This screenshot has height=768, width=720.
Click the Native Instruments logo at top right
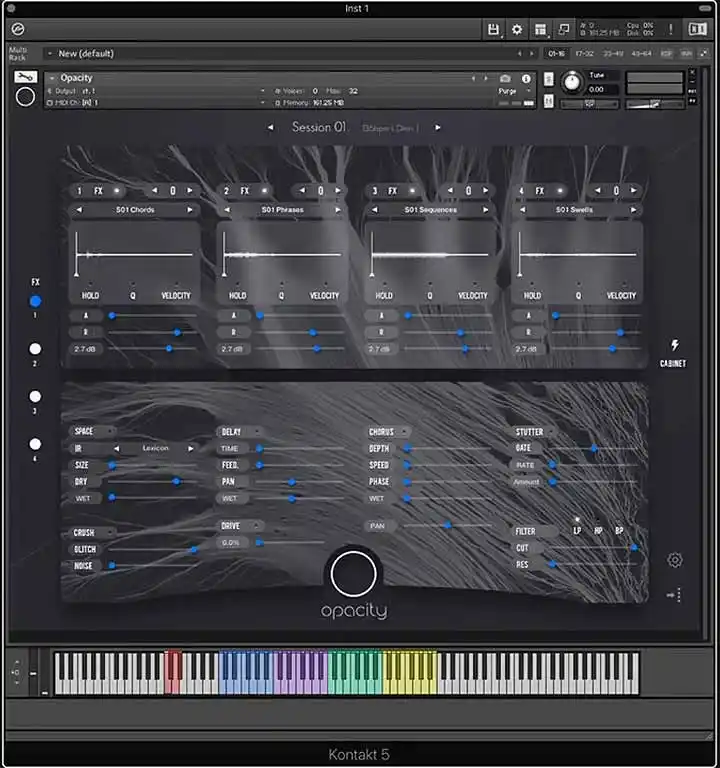pyautogui.click(x=697, y=29)
